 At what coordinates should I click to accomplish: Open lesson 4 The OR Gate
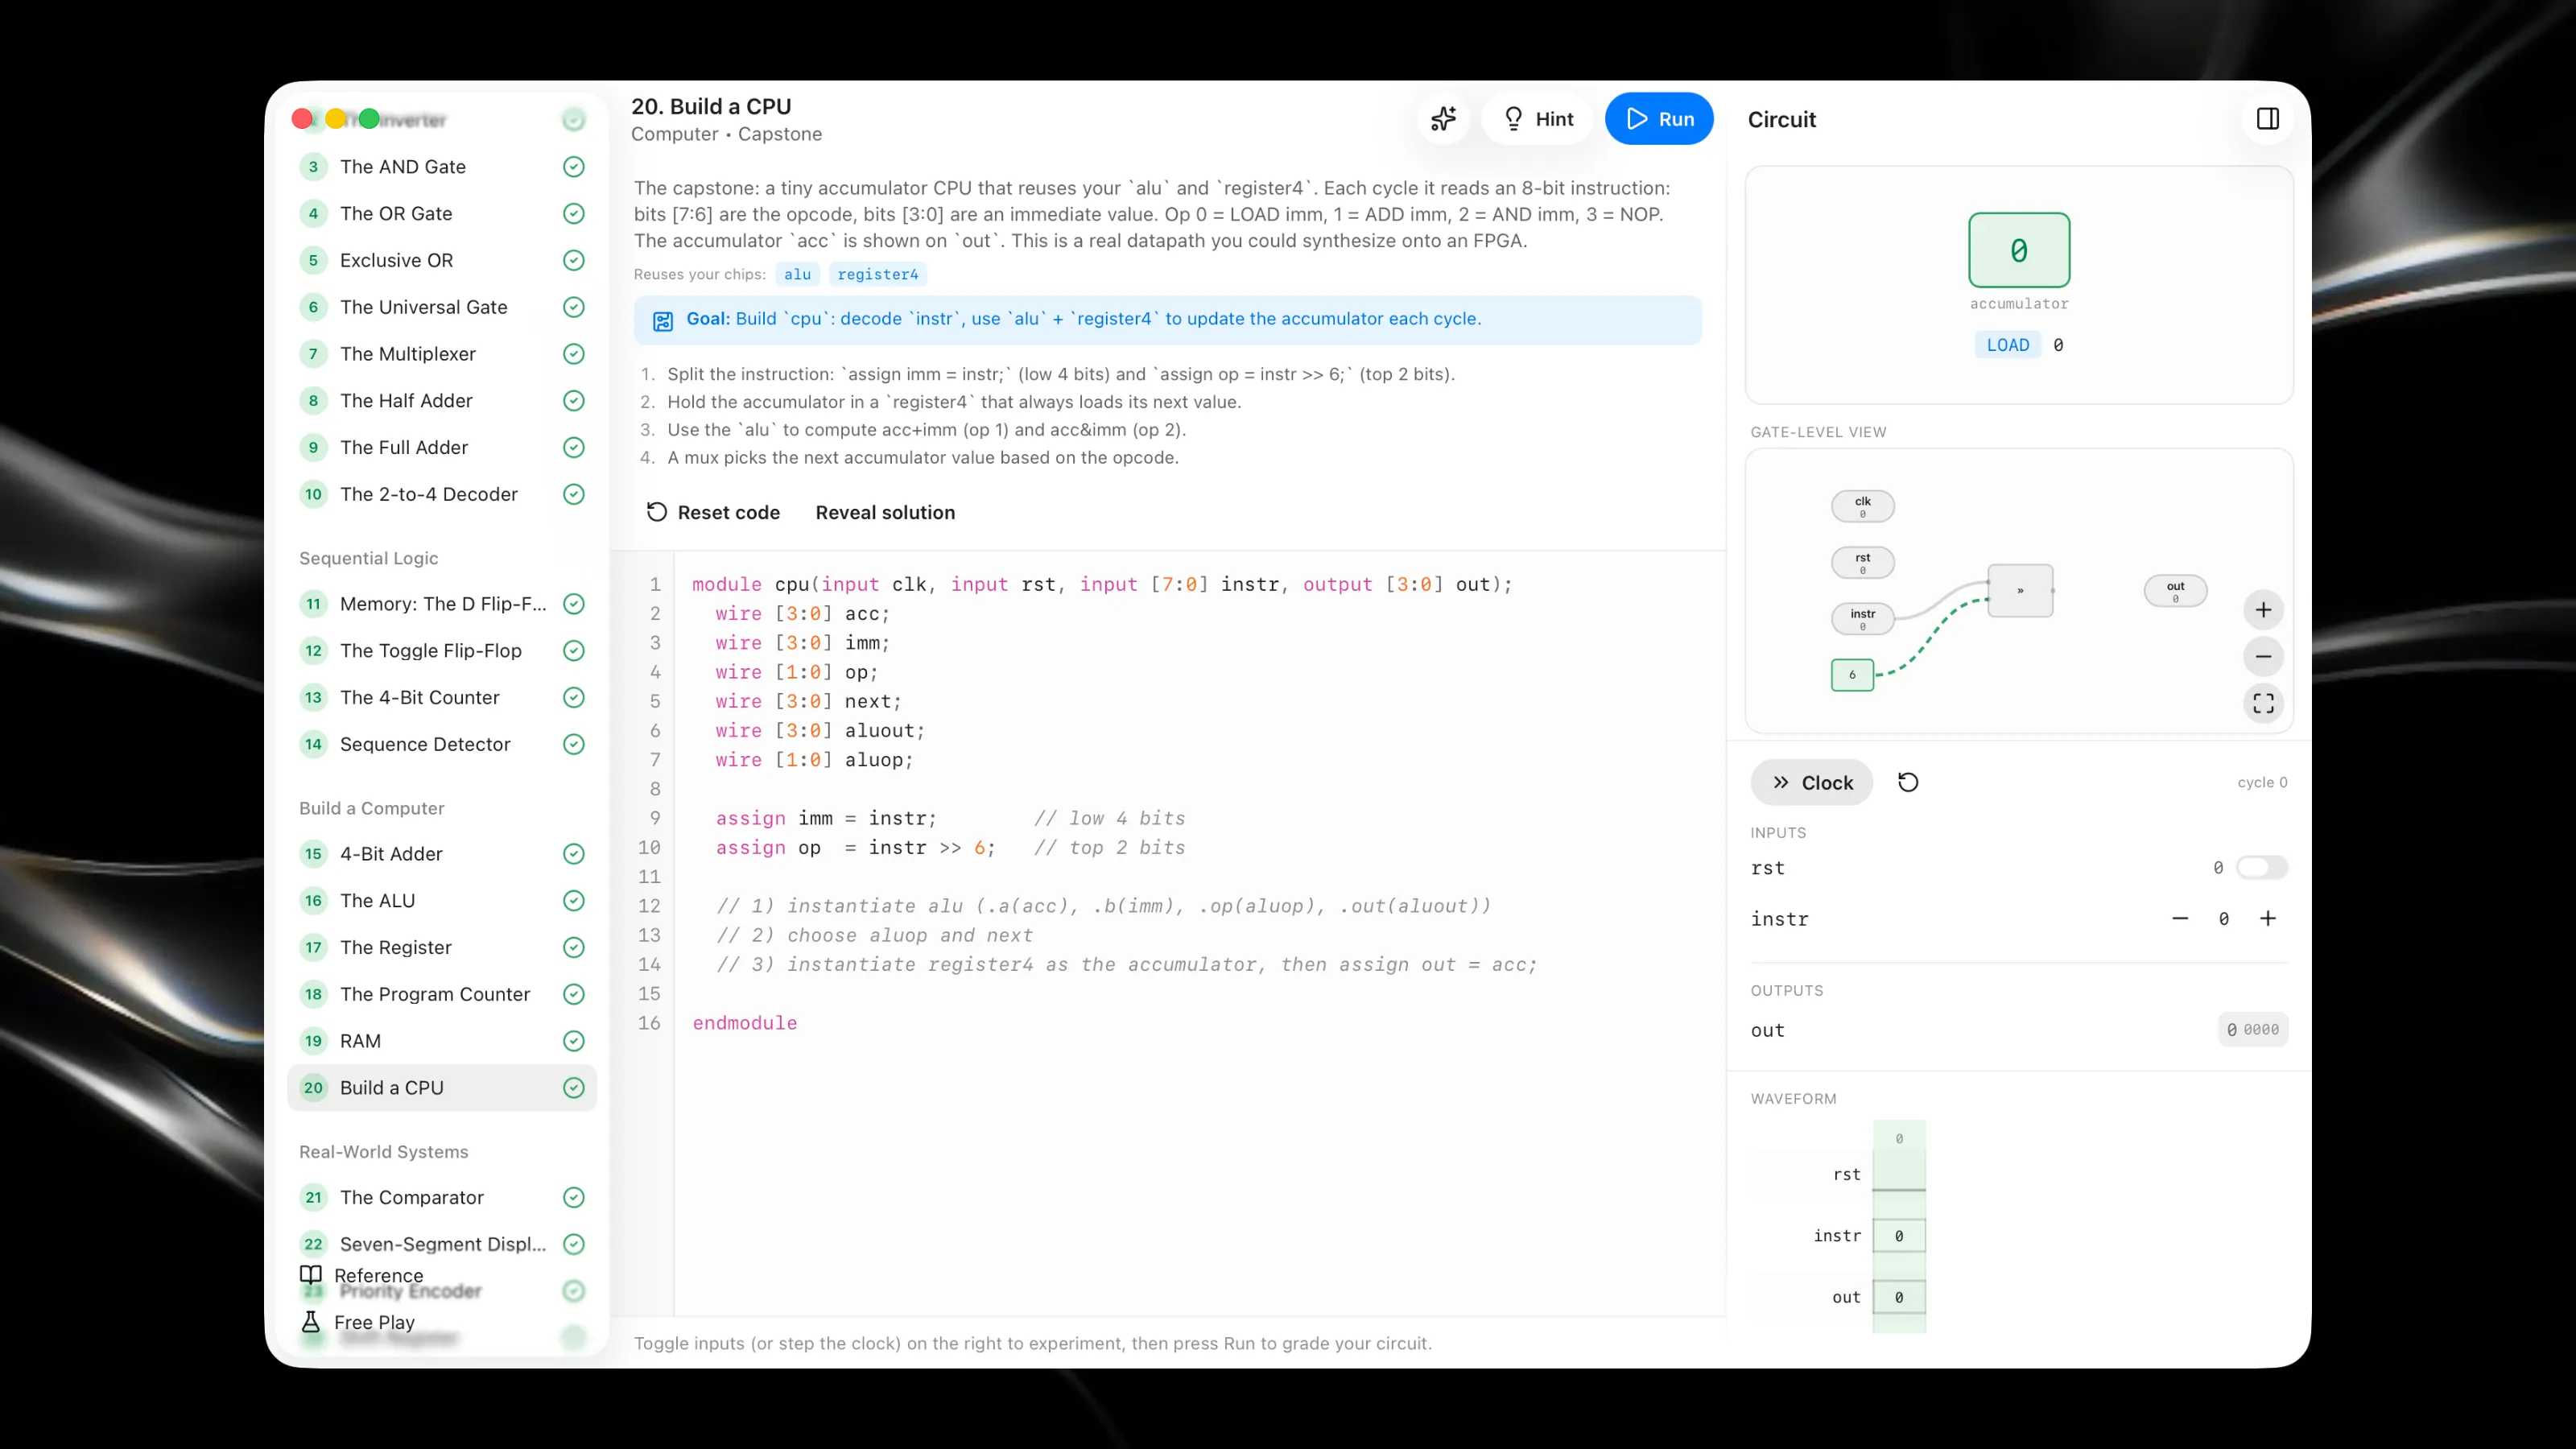tap(442, 213)
